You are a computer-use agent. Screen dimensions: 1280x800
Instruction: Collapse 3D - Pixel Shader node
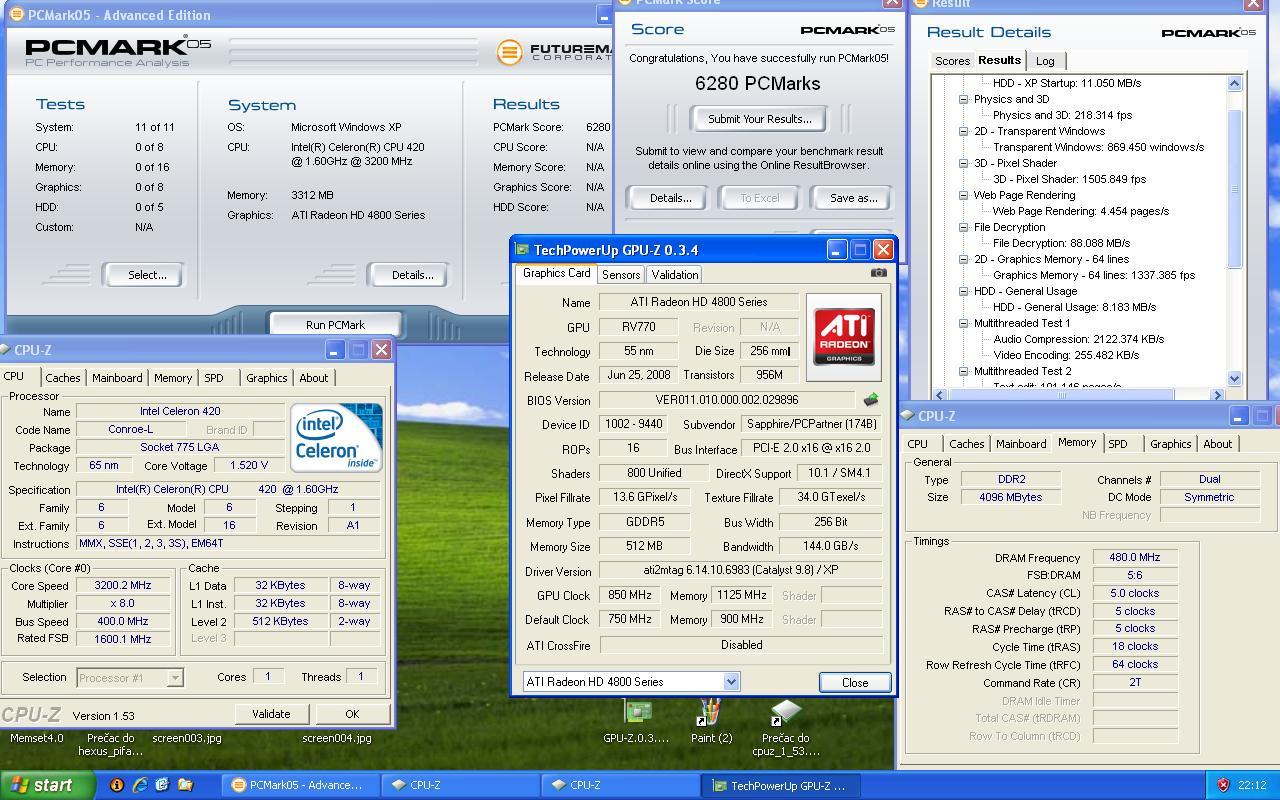pyautogui.click(x=963, y=163)
